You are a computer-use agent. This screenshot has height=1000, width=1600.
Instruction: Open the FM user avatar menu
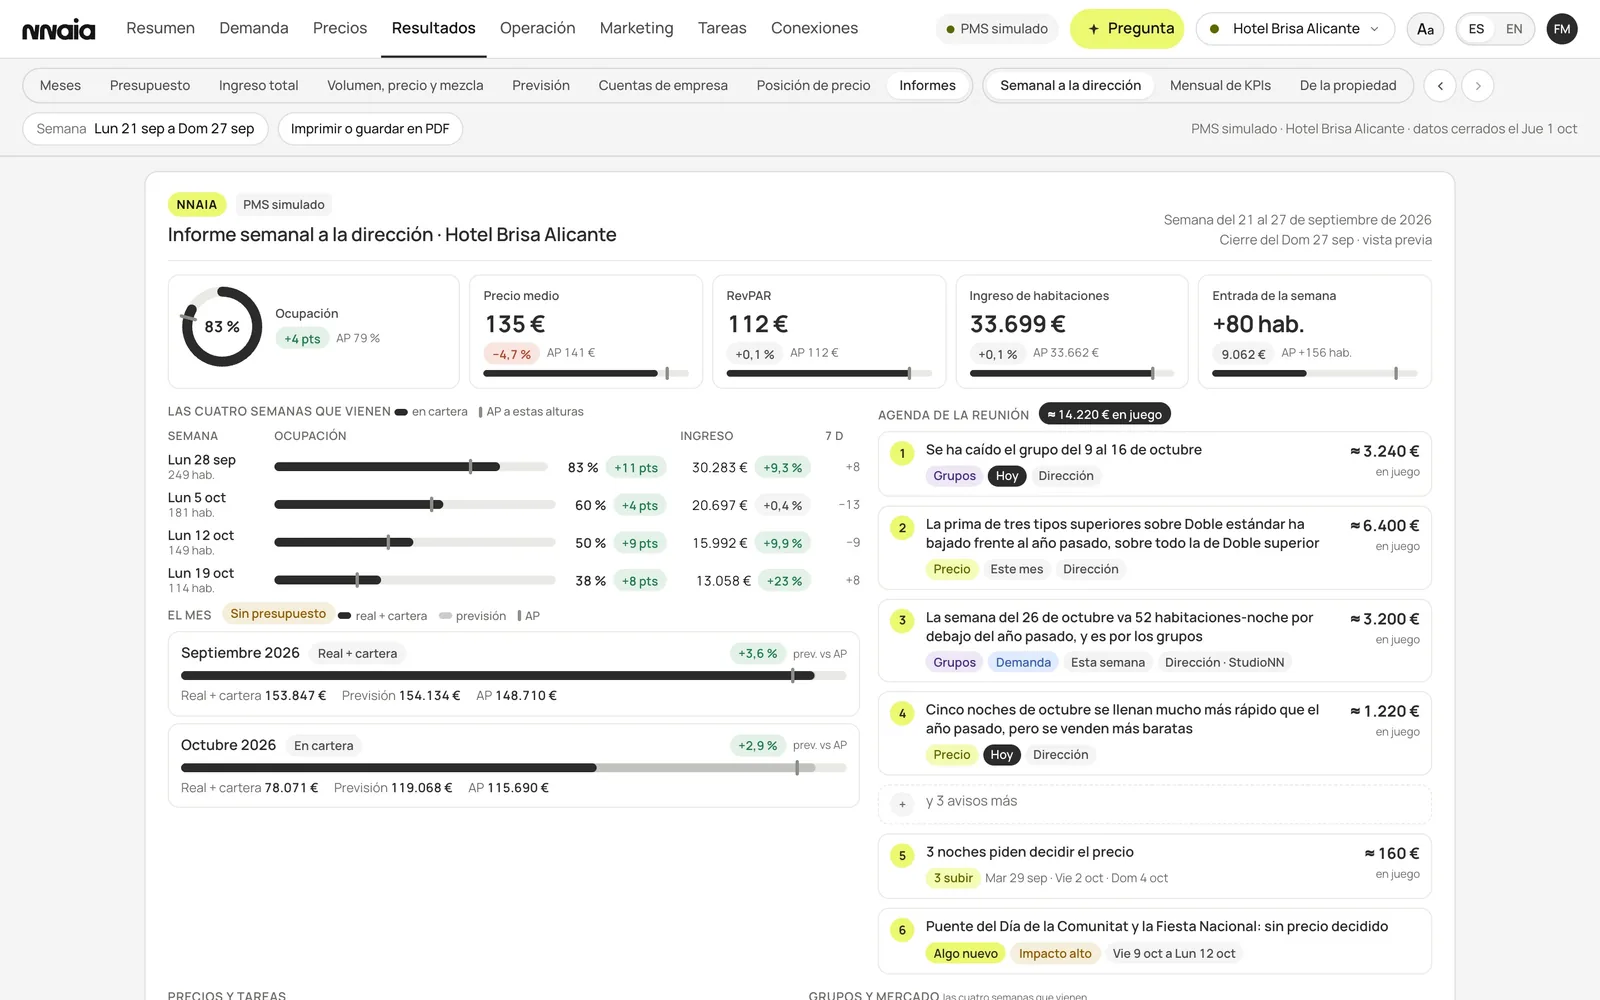(x=1562, y=29)
